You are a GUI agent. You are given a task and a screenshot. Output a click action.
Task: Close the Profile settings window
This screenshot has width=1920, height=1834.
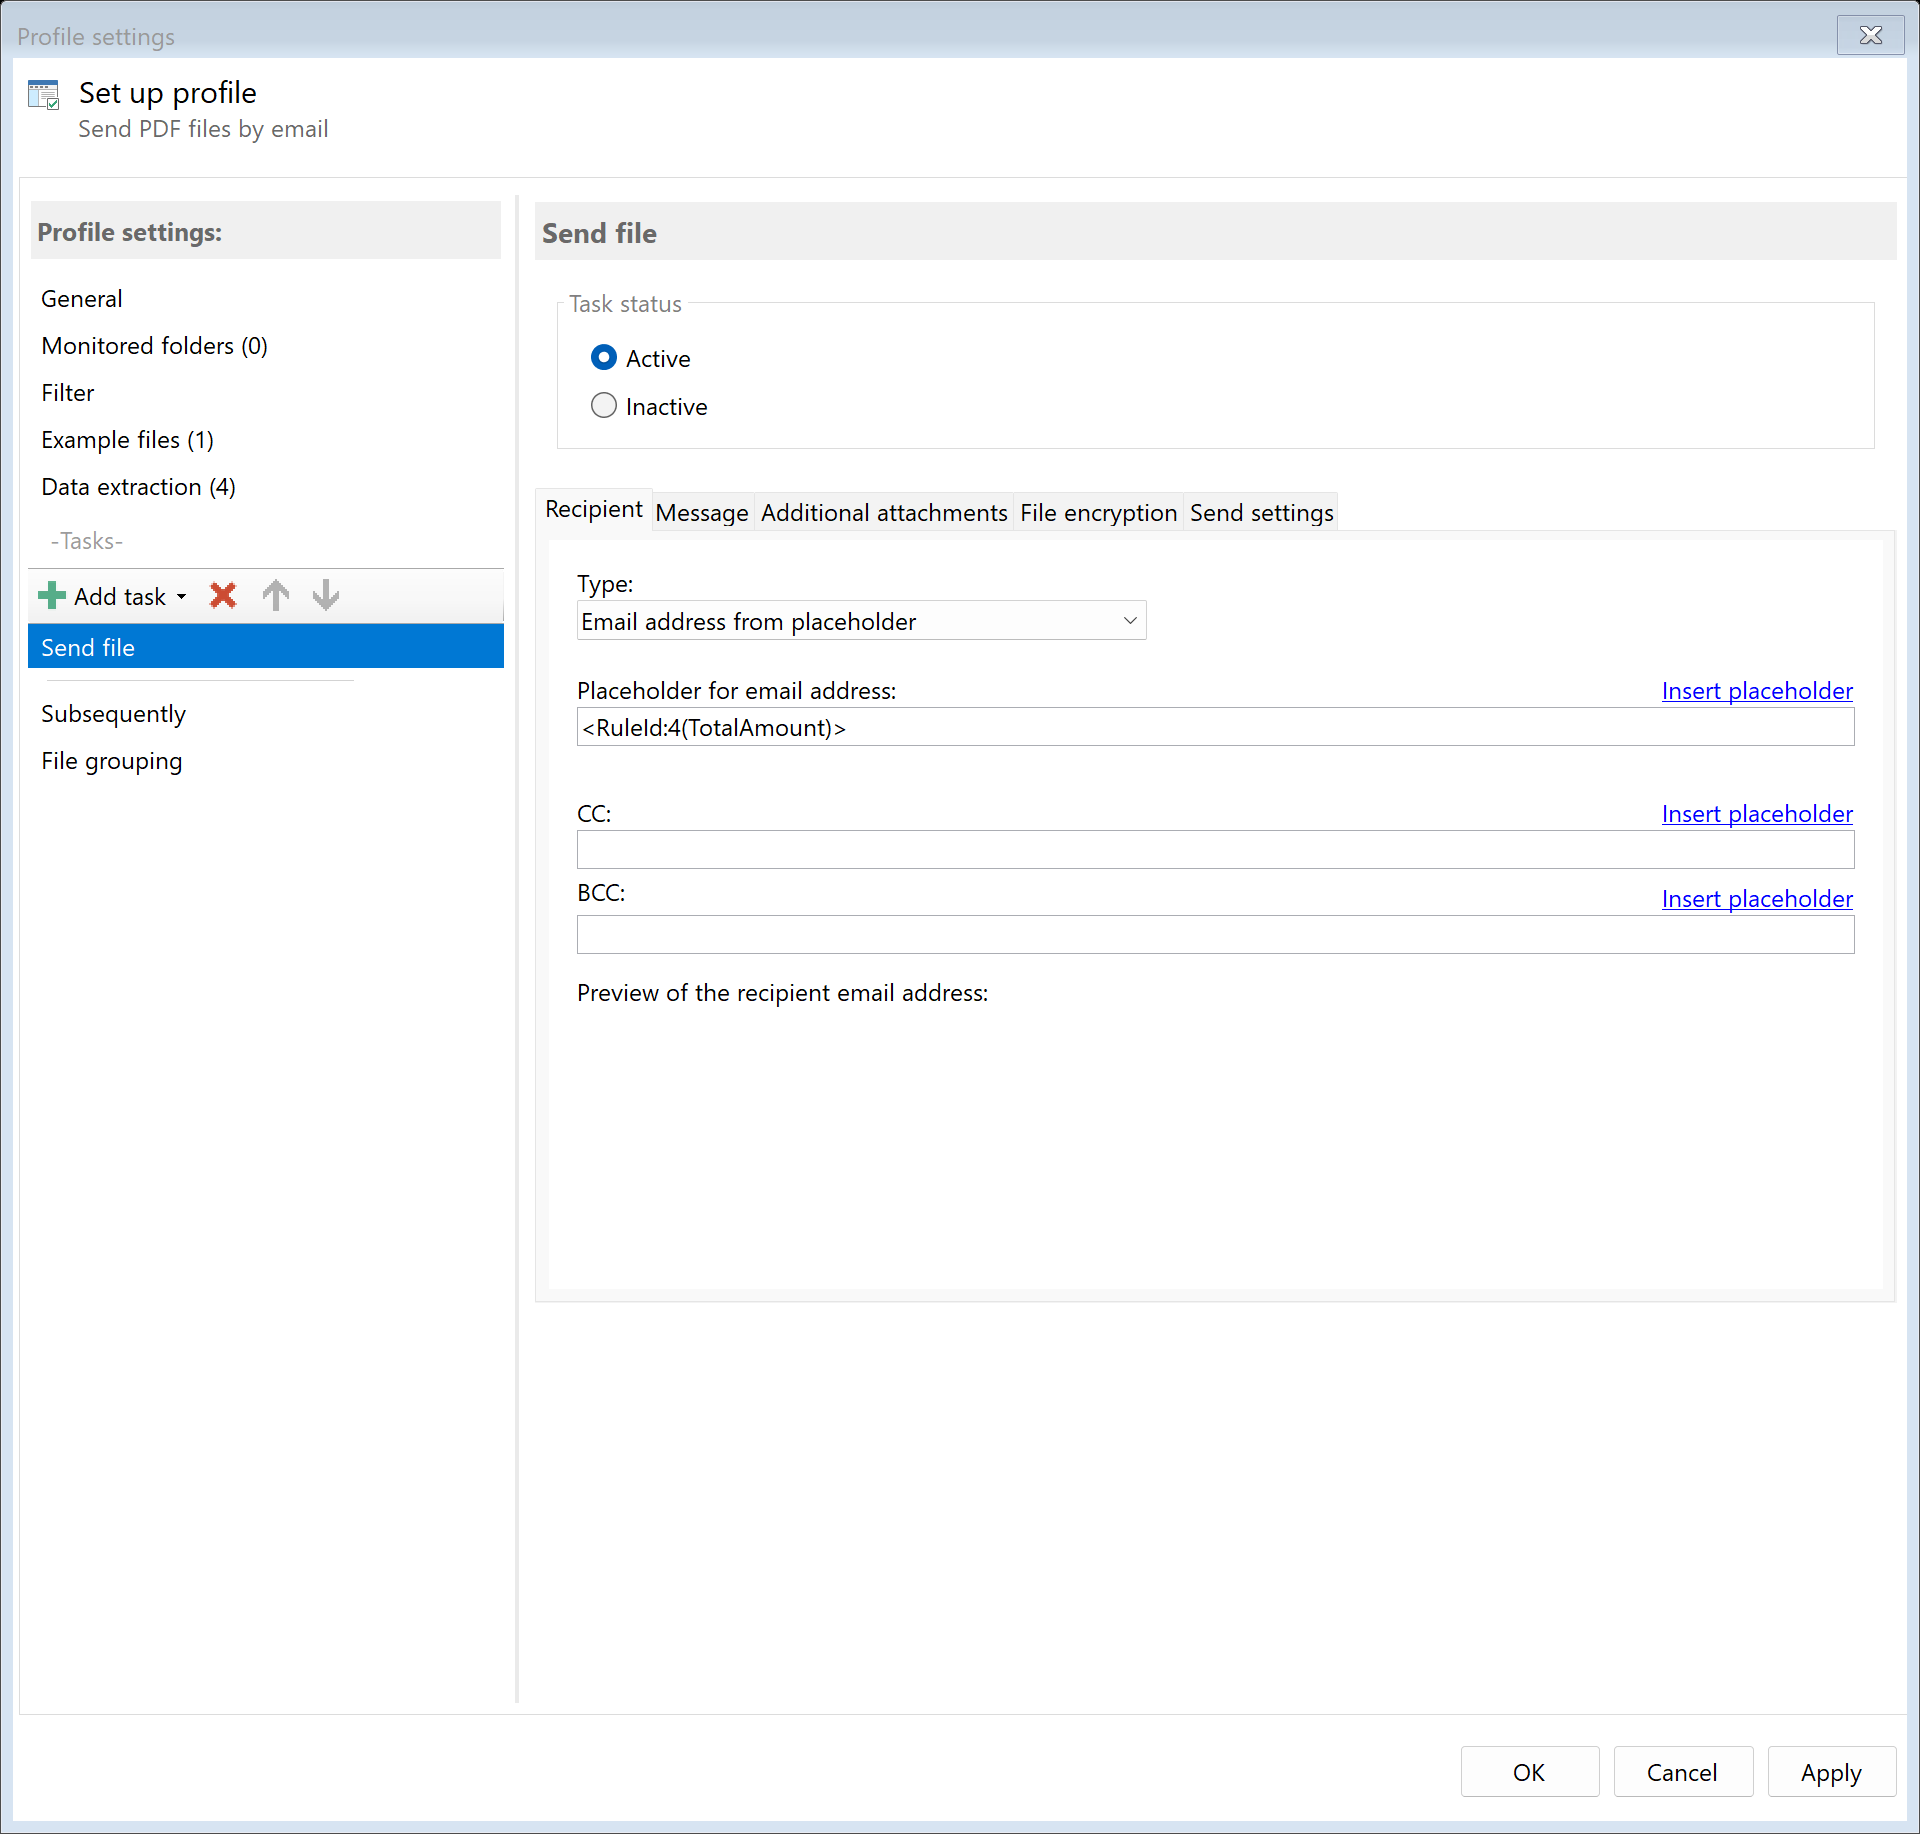(x=1870, y=36)
